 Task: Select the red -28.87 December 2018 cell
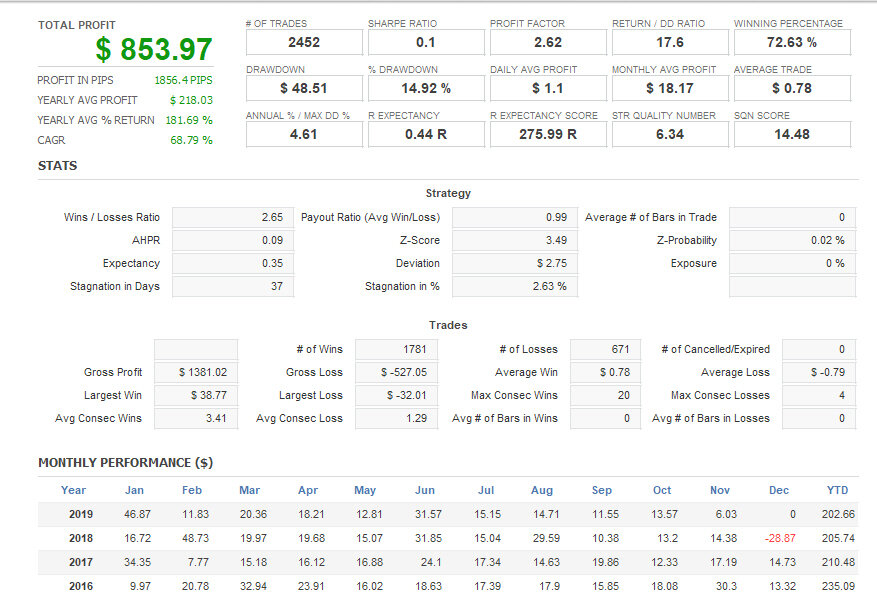[780, 538]
